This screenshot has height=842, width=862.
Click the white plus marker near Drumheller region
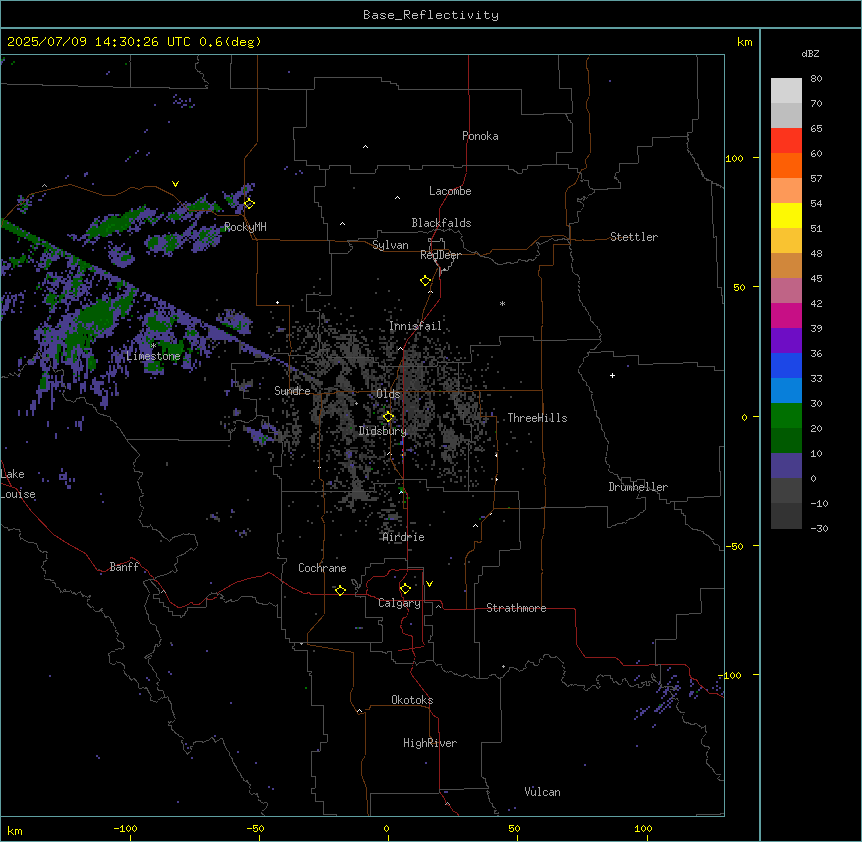[612, 375]
